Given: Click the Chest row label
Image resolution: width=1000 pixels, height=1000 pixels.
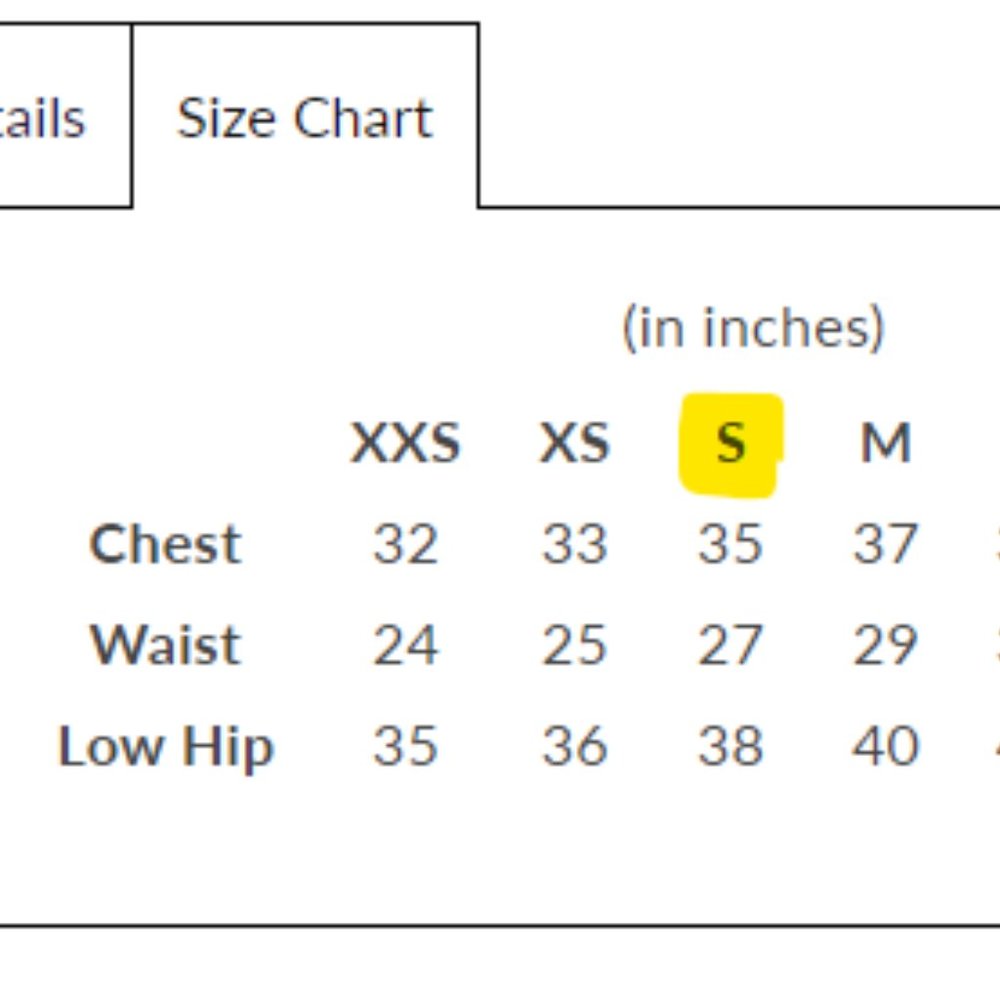Looking at the screenshot, I should tap(166, 544).
